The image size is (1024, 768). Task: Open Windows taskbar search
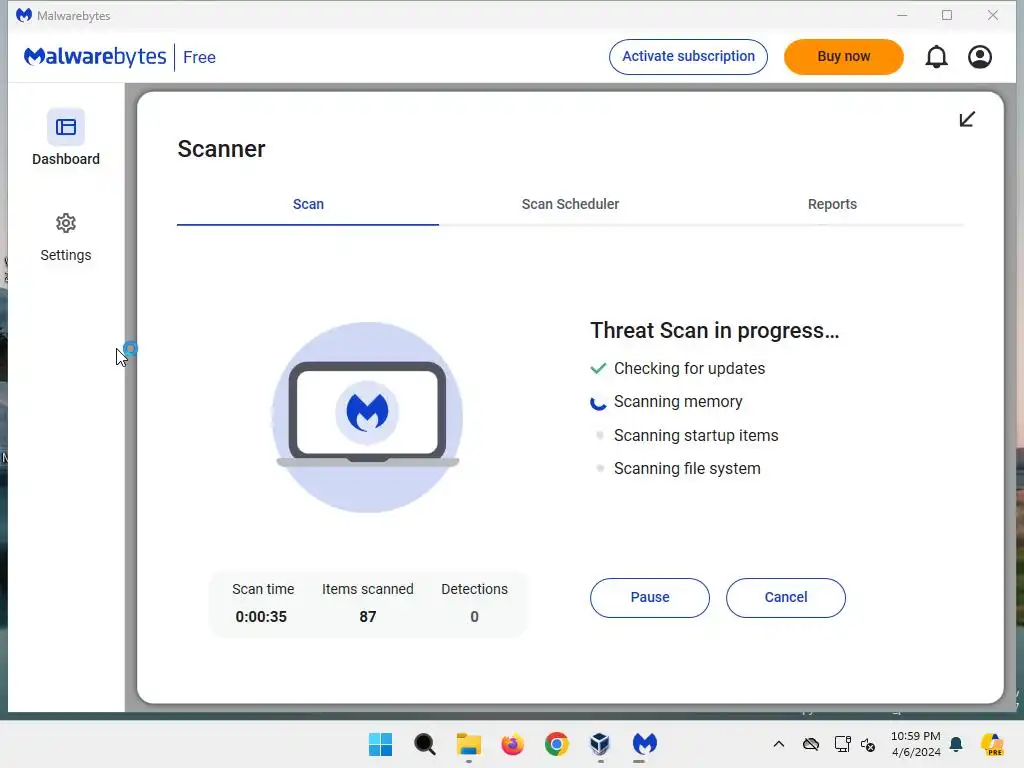pyautogui.click(x=424, y=744)
